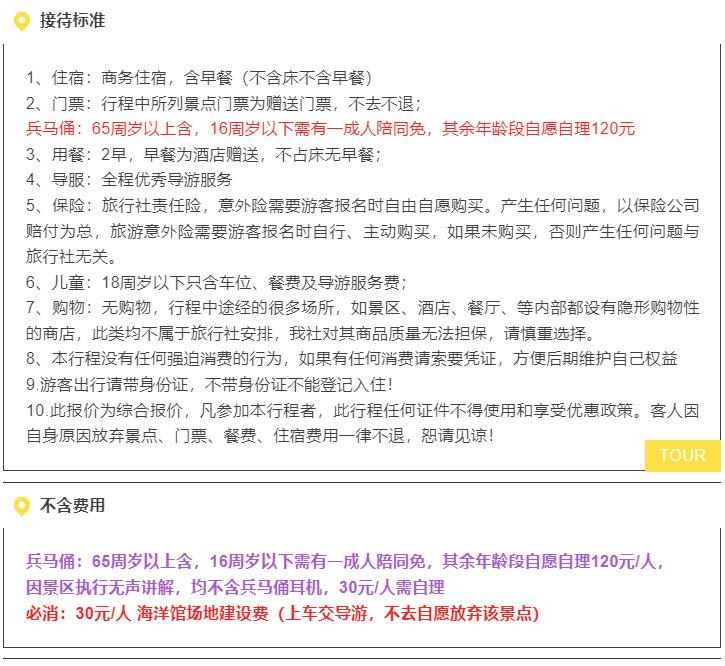Click the red line '必消：30元/人 海洋馆场地建设费'
725x666 pixels.
(x=283, y=614)
